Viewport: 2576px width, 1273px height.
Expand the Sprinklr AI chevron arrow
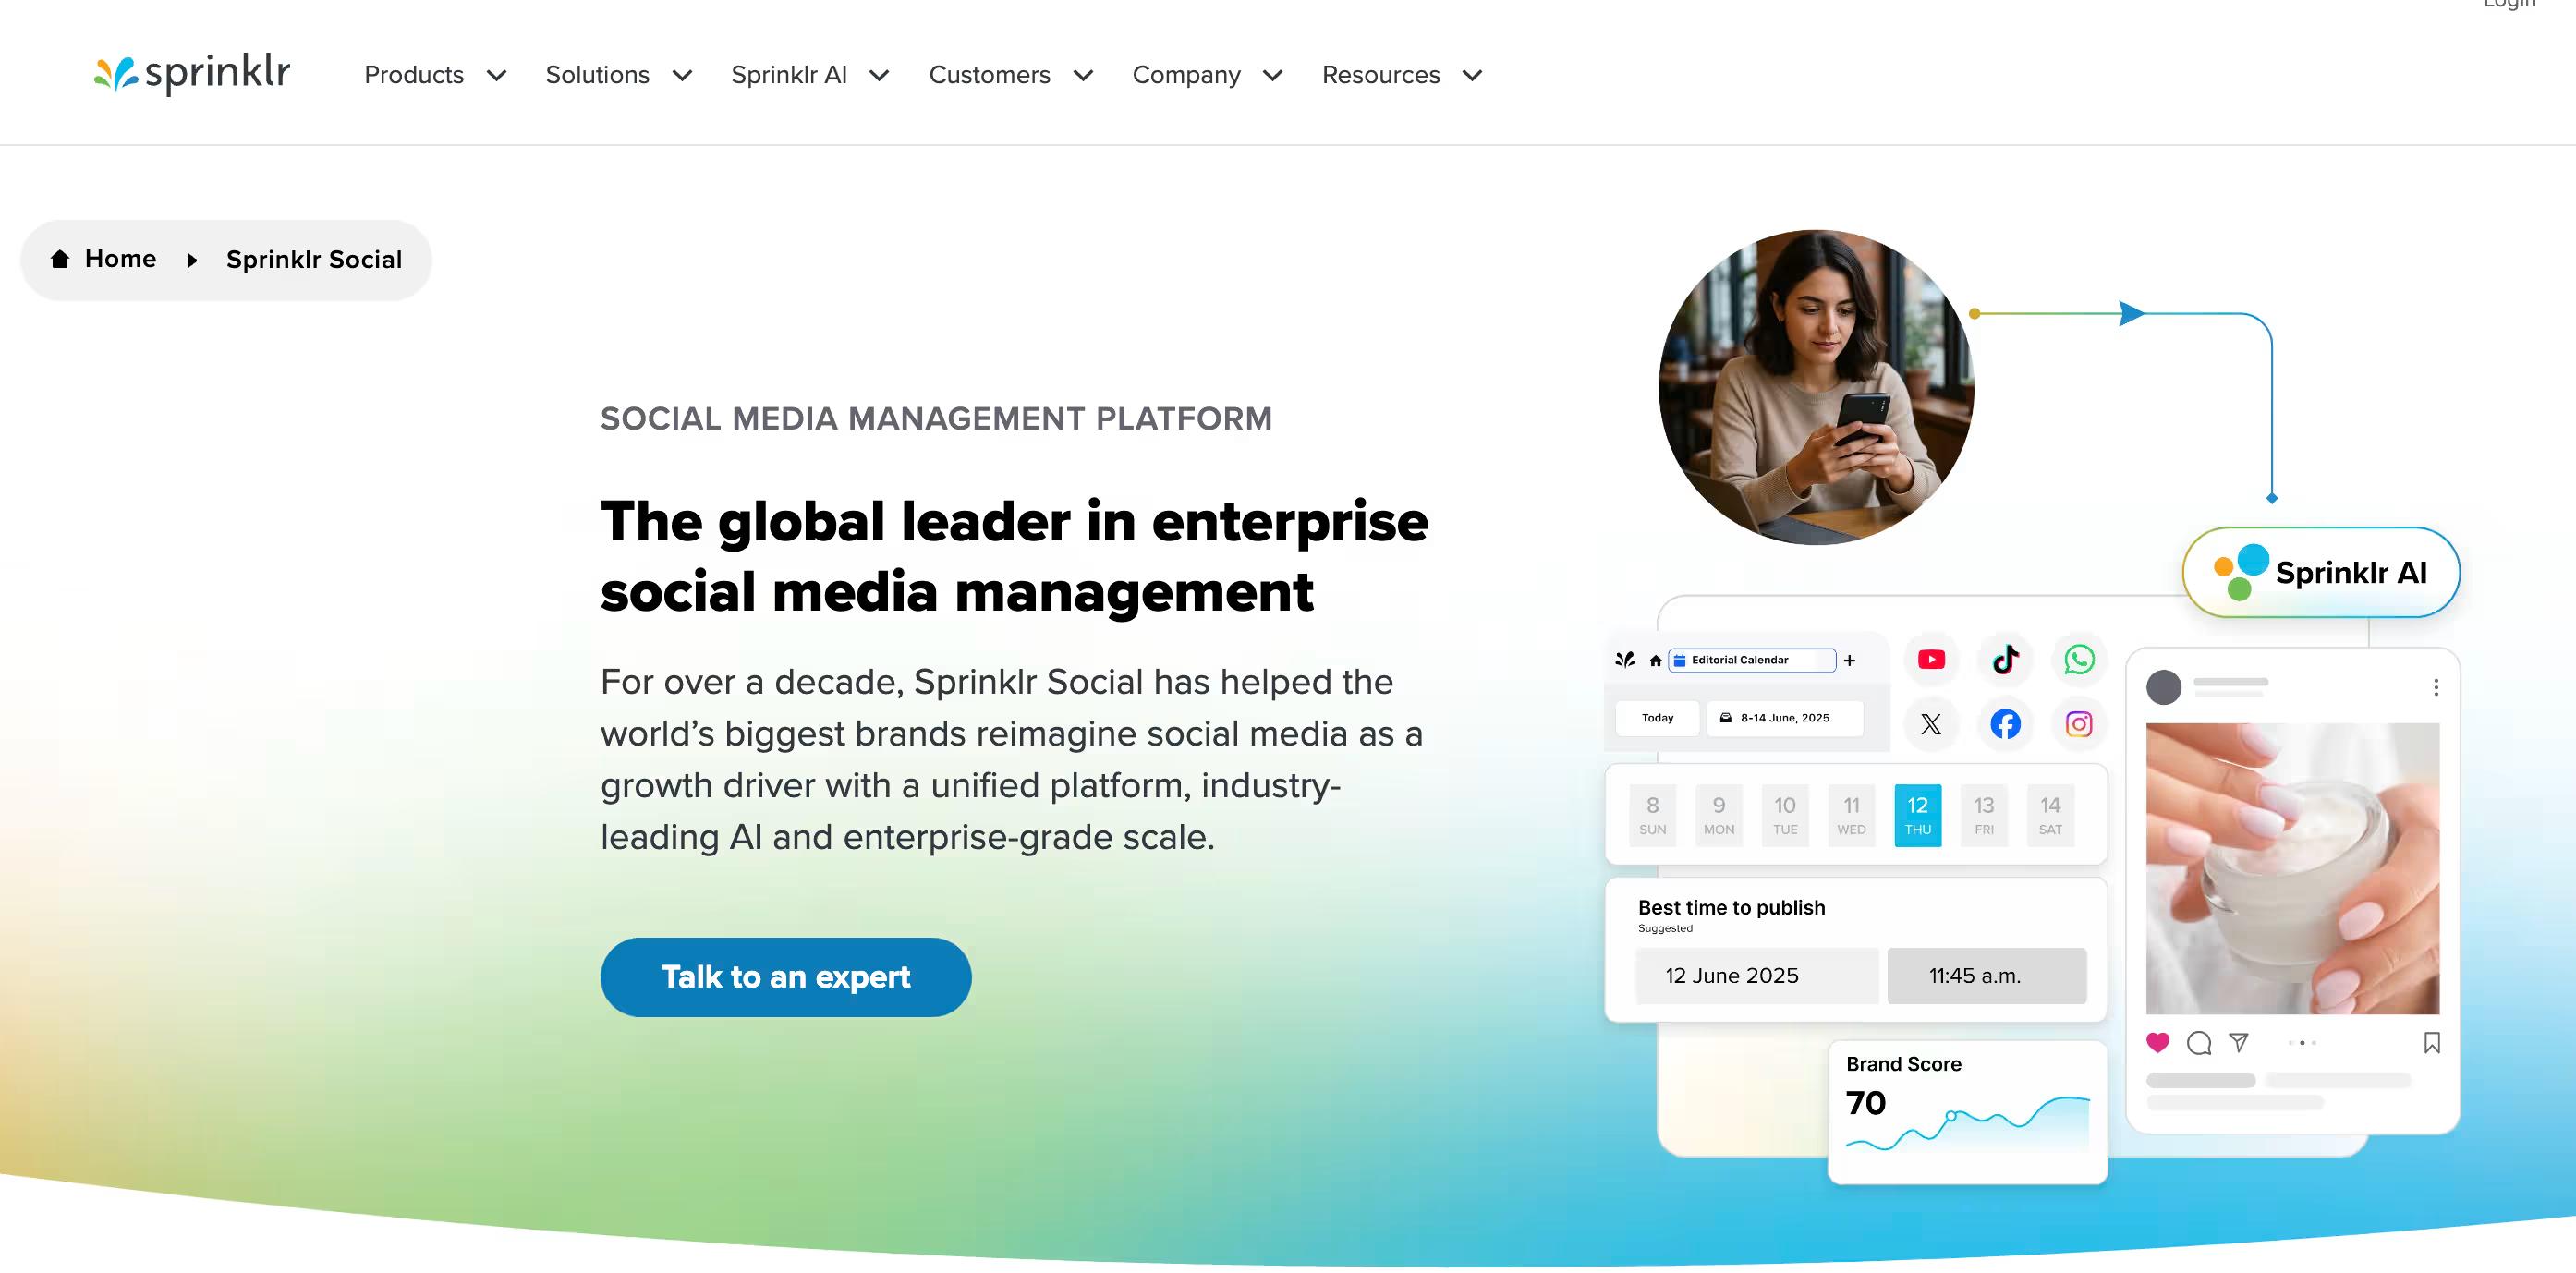[879, 76]
